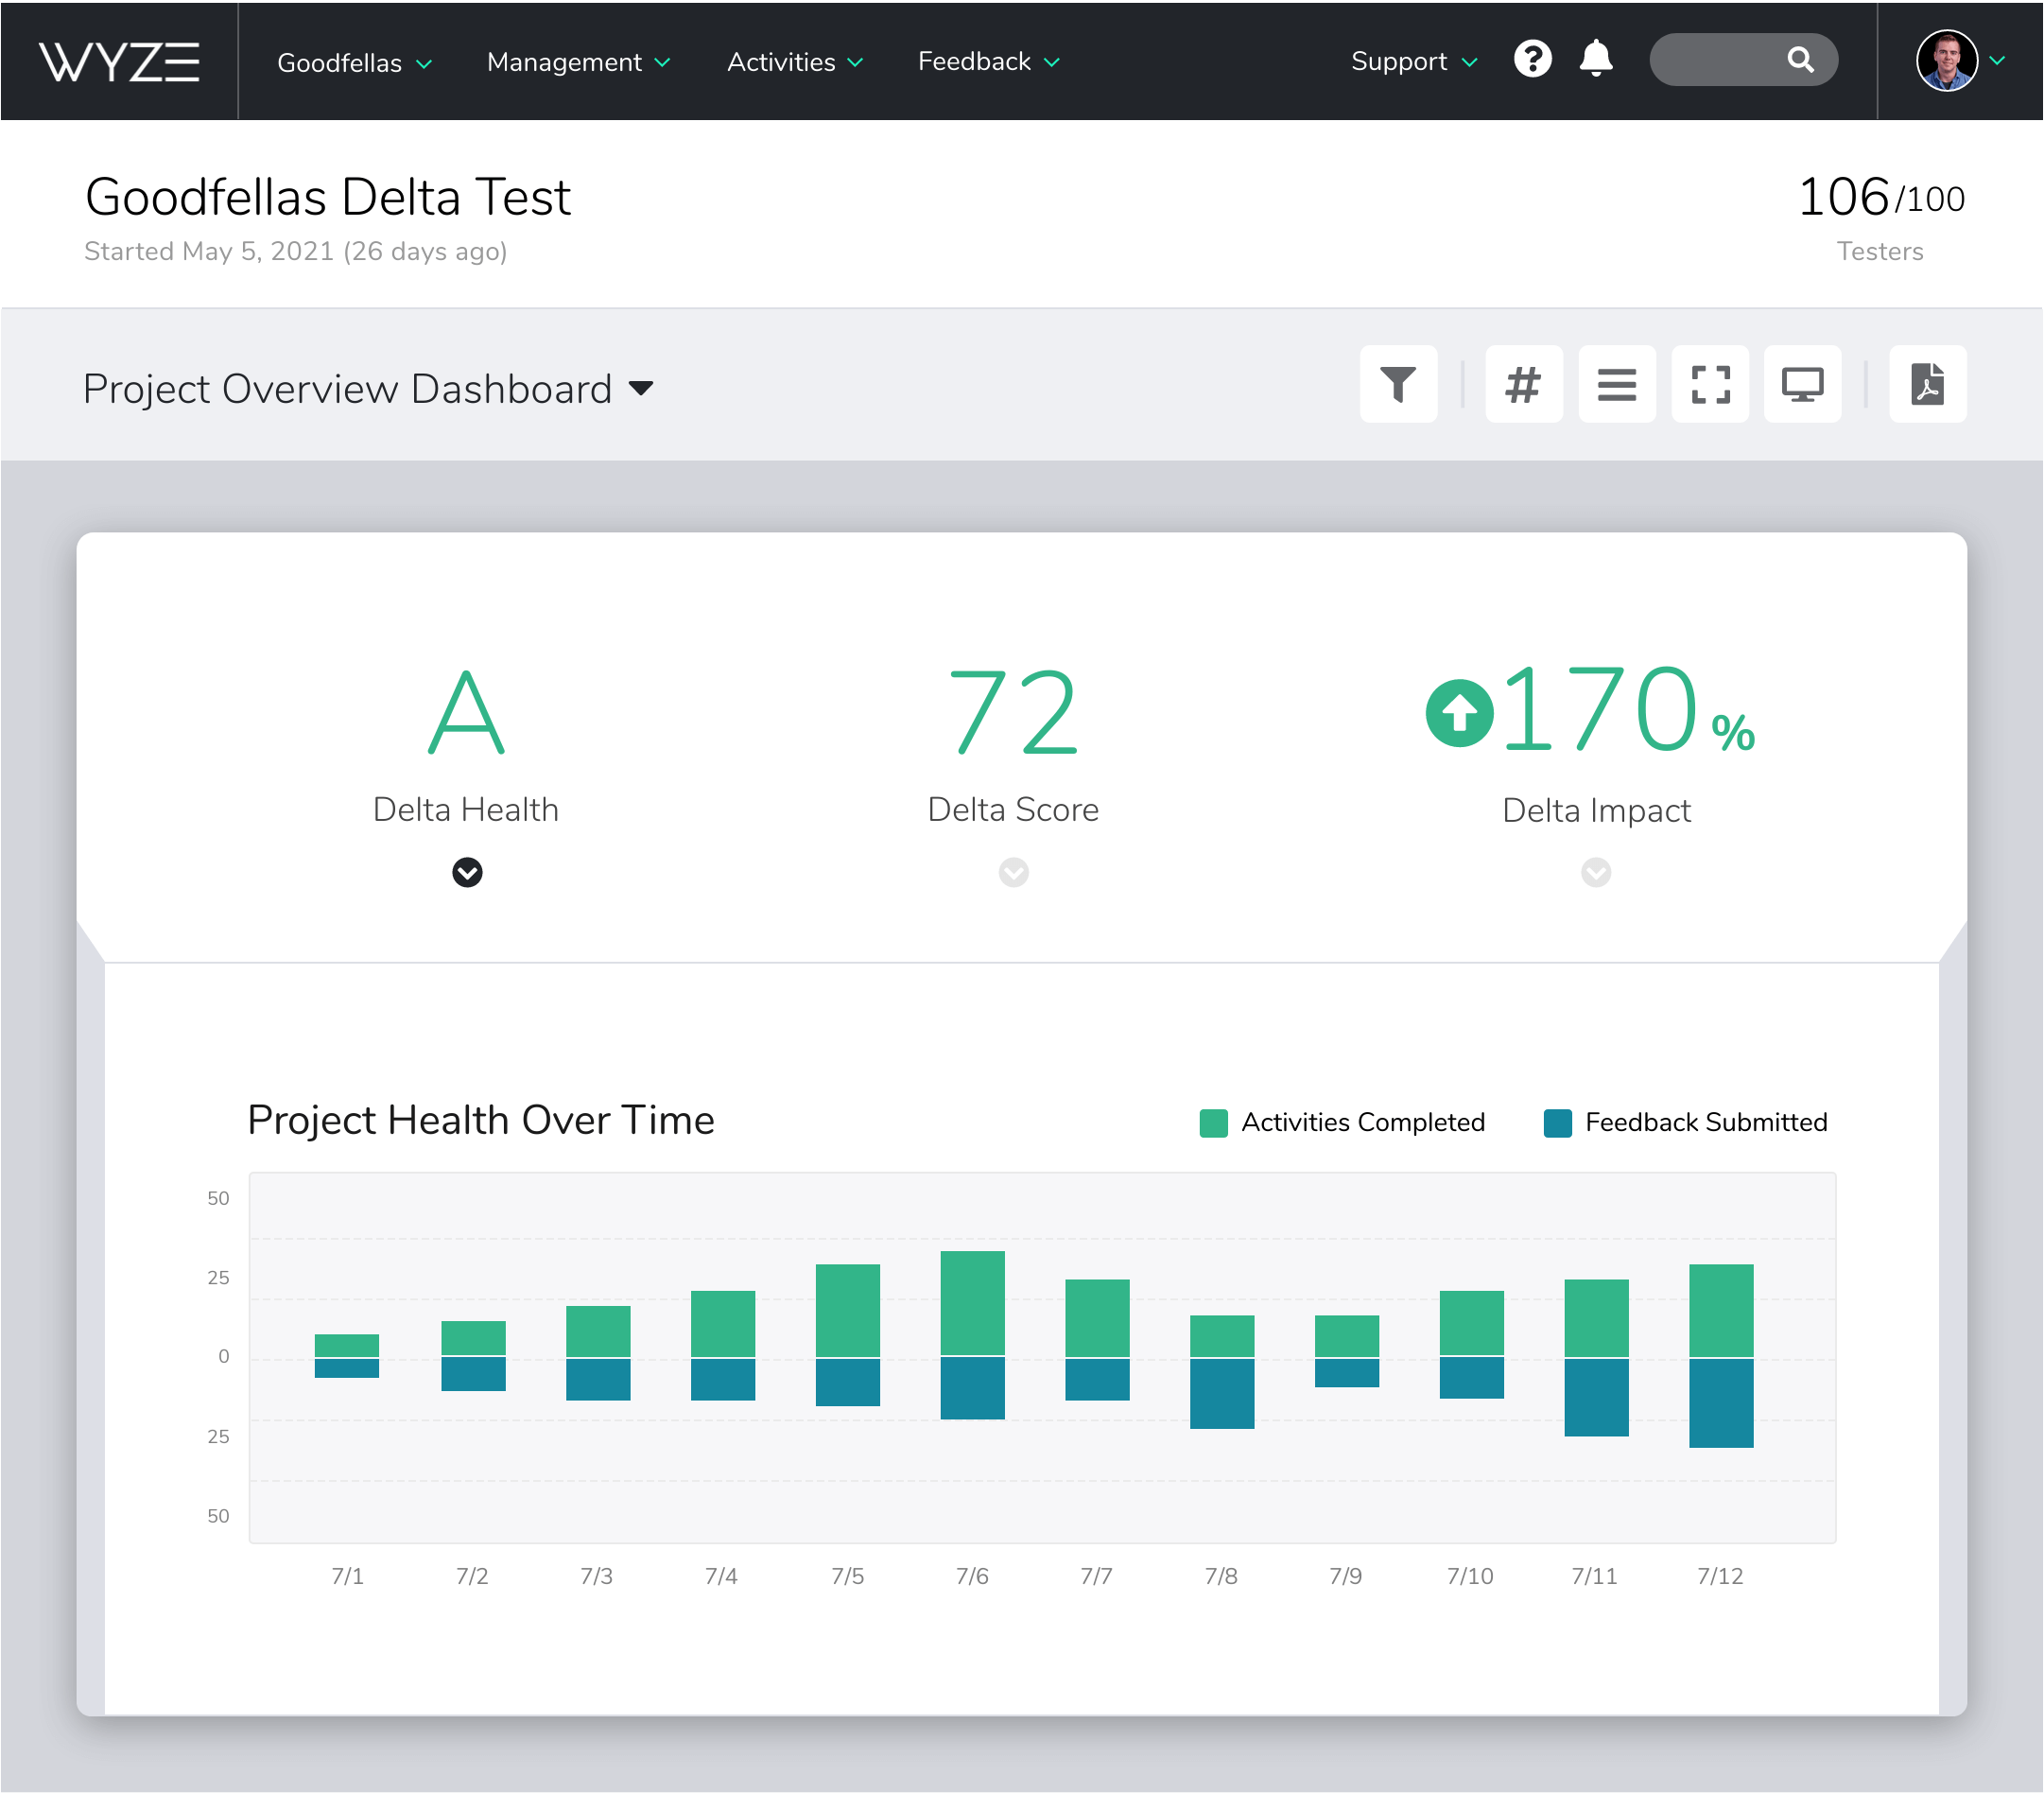The image size is (2044, 1793).
Task: Open the help question mark icon
Action: pos(1532,59)
